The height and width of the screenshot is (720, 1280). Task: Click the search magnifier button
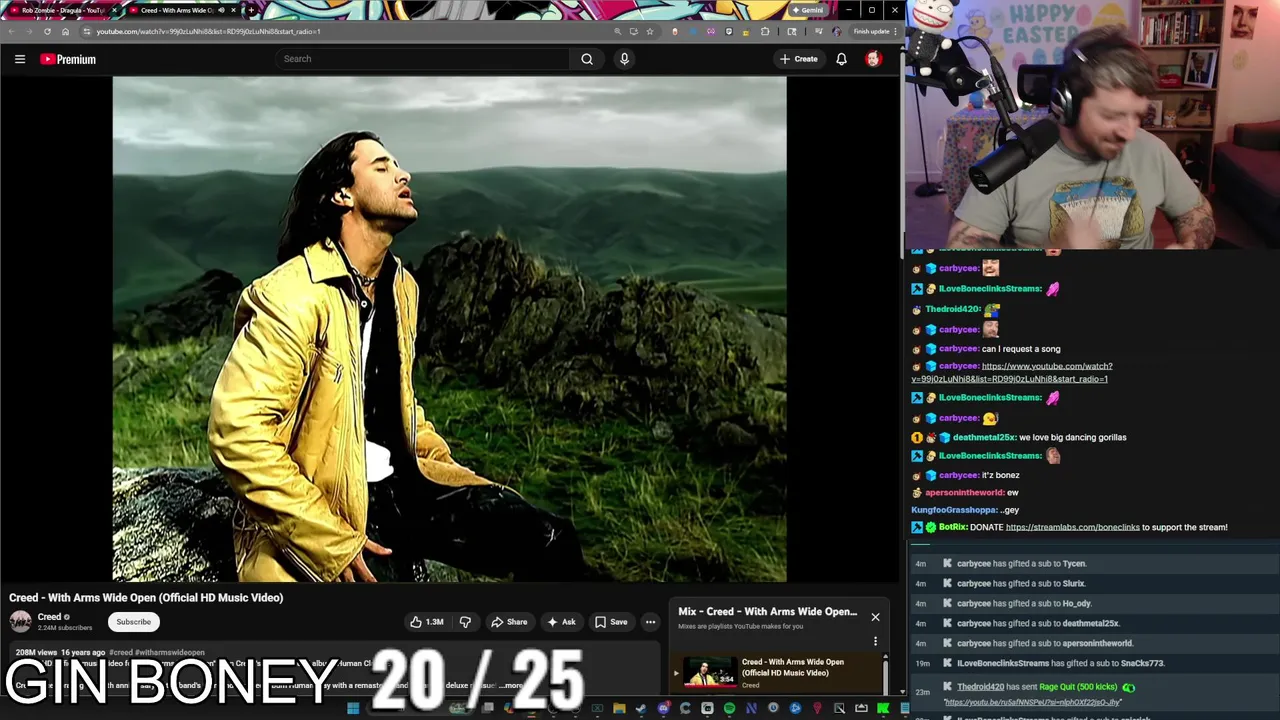click(x=587, y=59)
